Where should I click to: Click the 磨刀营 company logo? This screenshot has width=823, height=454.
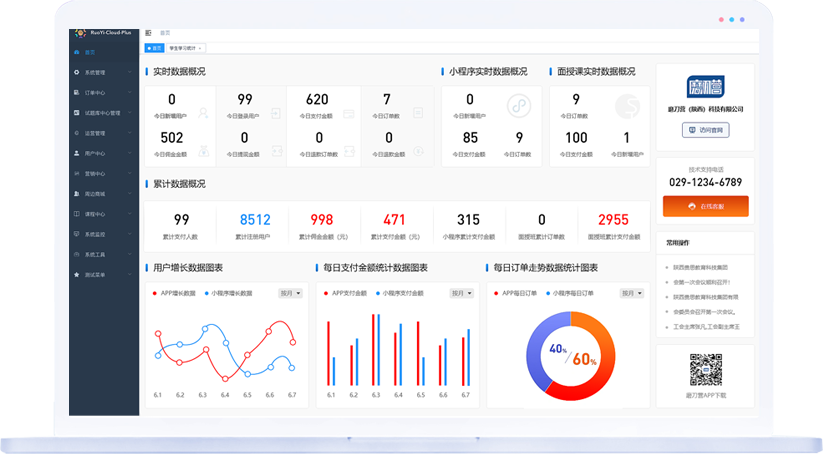tap(704, 86)
